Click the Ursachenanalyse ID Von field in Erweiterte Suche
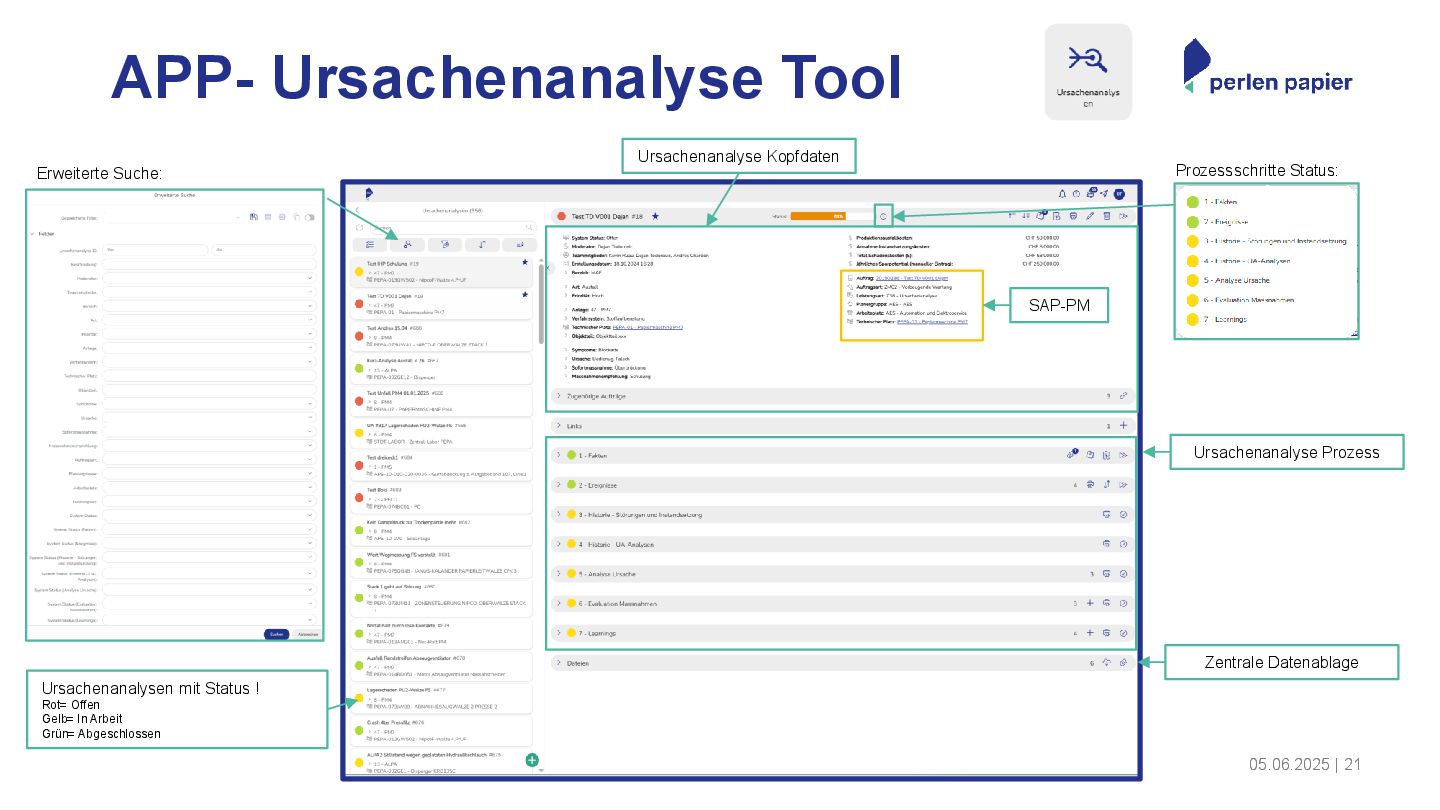The image size is (1440, 810). pyautogui.click(x=157, y=249)
